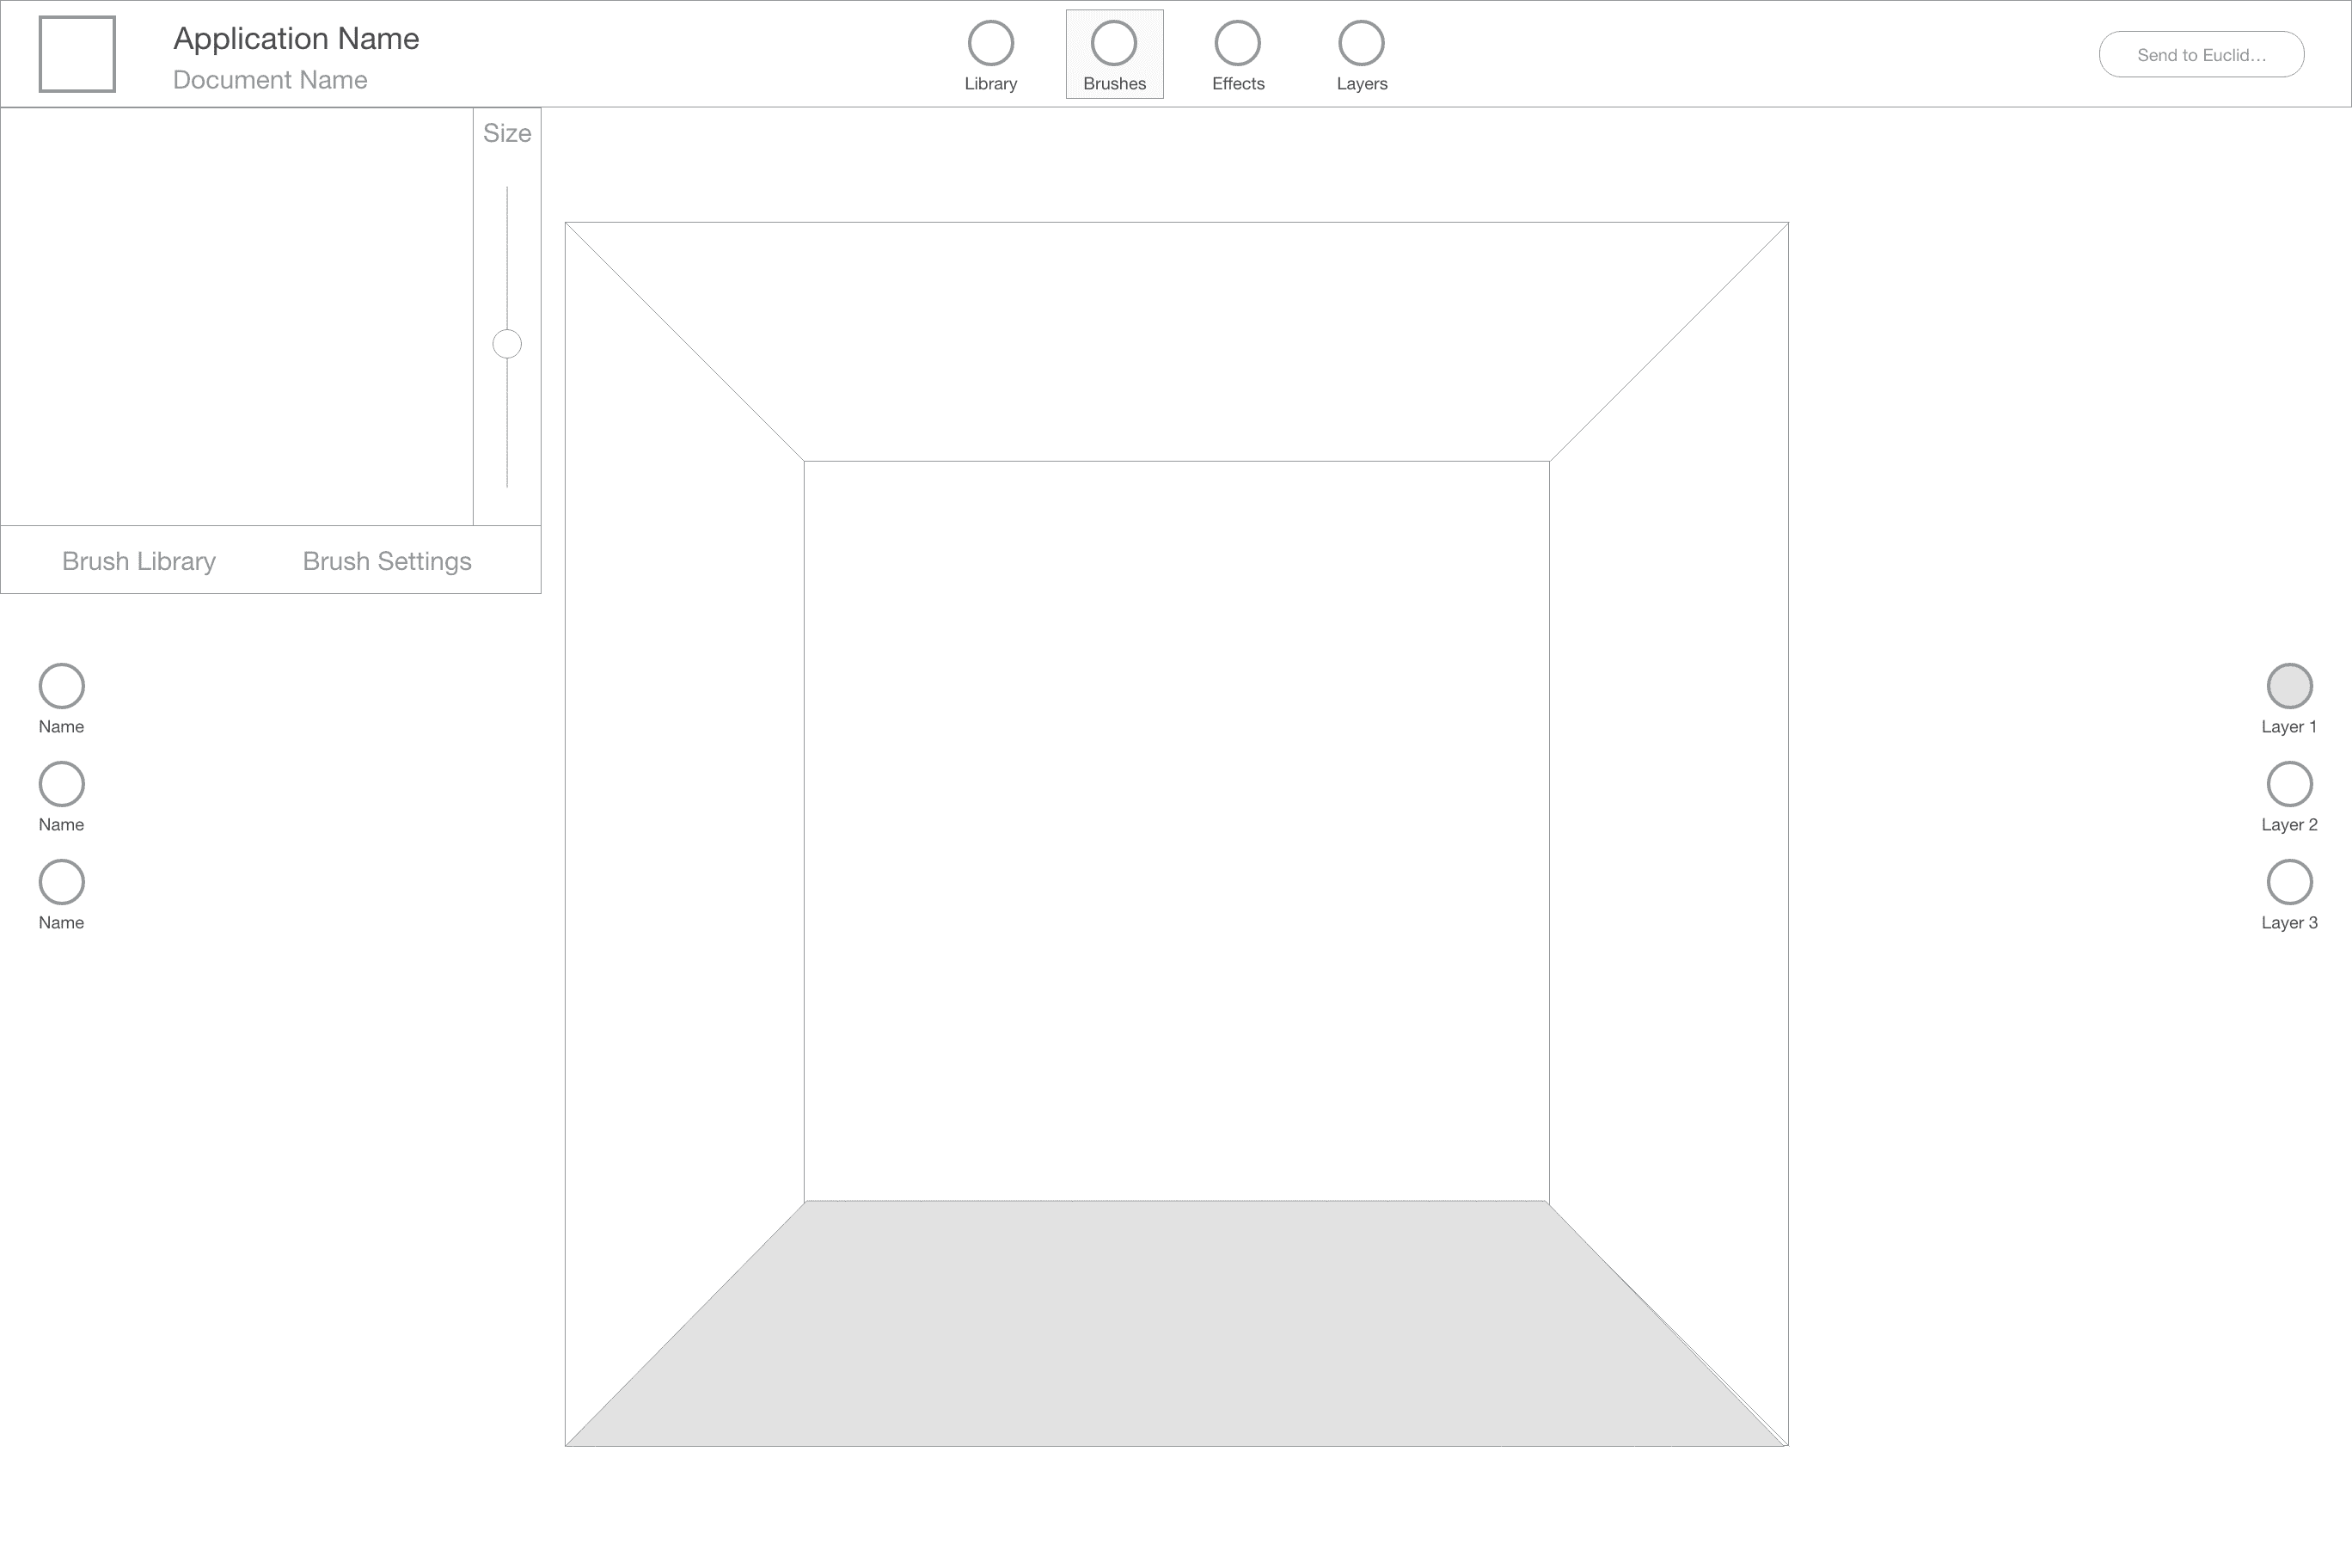2352x1568 pixels.
Task: Open the Library panel icon
Action: click(x=990, y=44)
